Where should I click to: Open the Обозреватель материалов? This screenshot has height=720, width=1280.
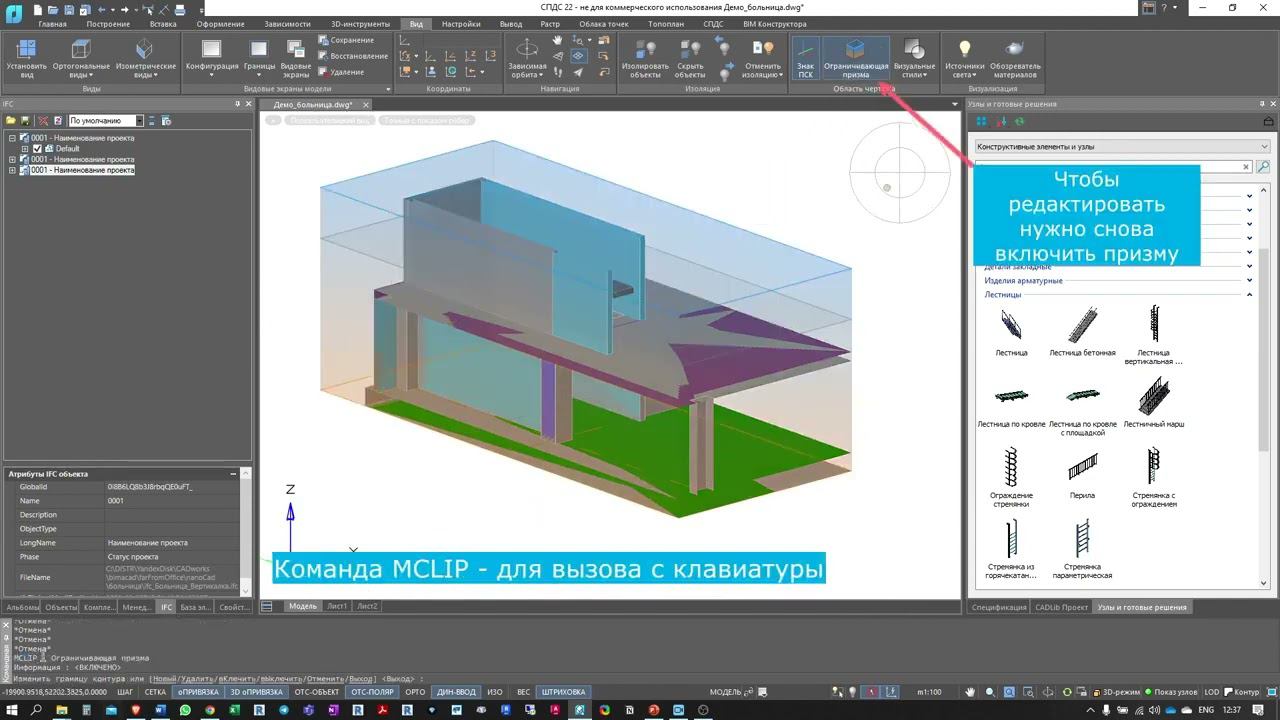coord(1012,57)
